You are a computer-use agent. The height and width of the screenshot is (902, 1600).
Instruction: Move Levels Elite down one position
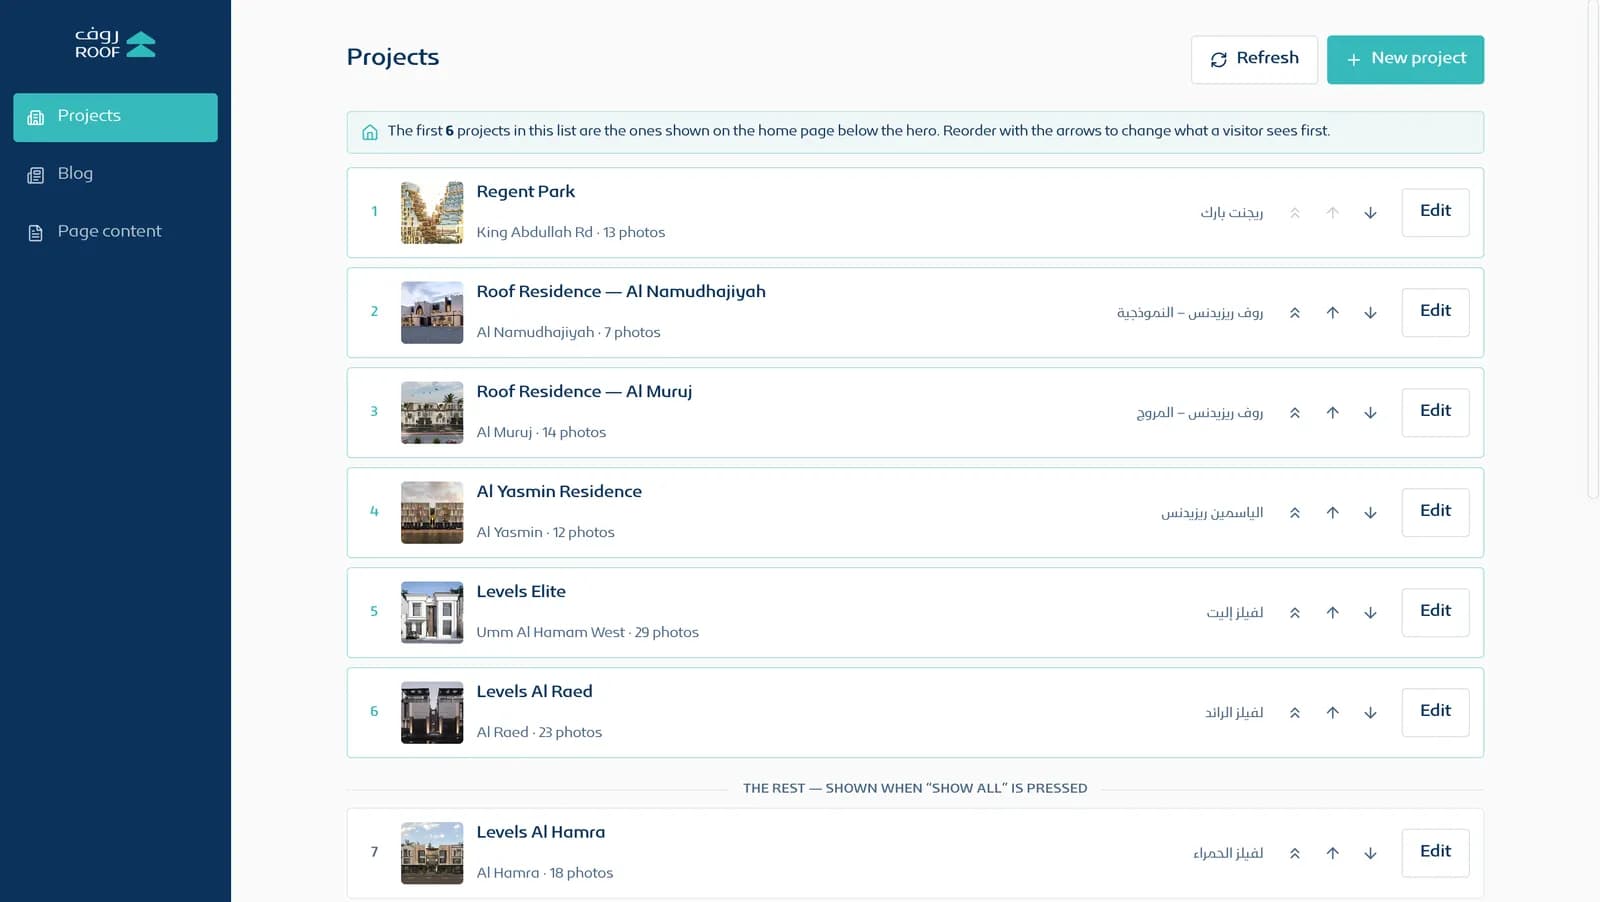[x=1370, y=613]
